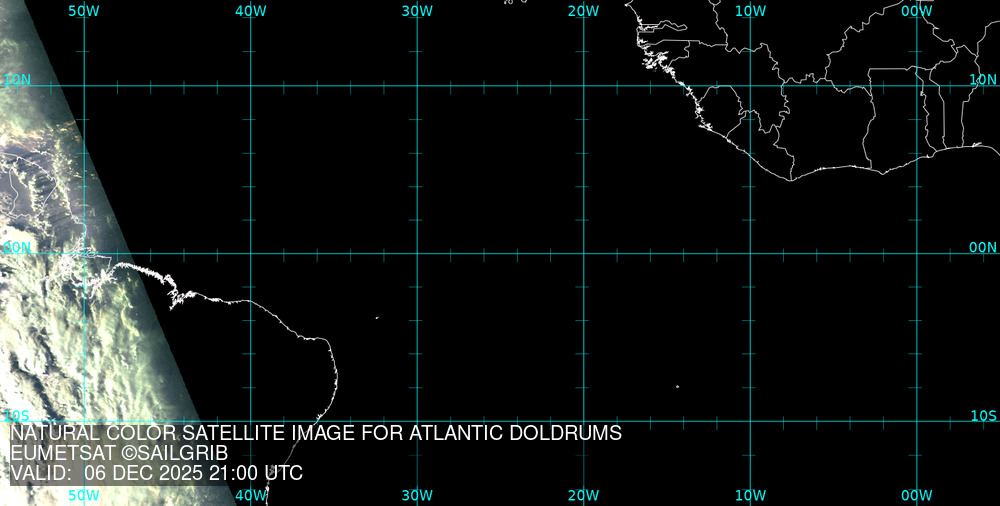The width and height of the screenshot is (1000, 506).
Task: Click where the 40W and 10N gridlines cross
Action: (250, 86)
